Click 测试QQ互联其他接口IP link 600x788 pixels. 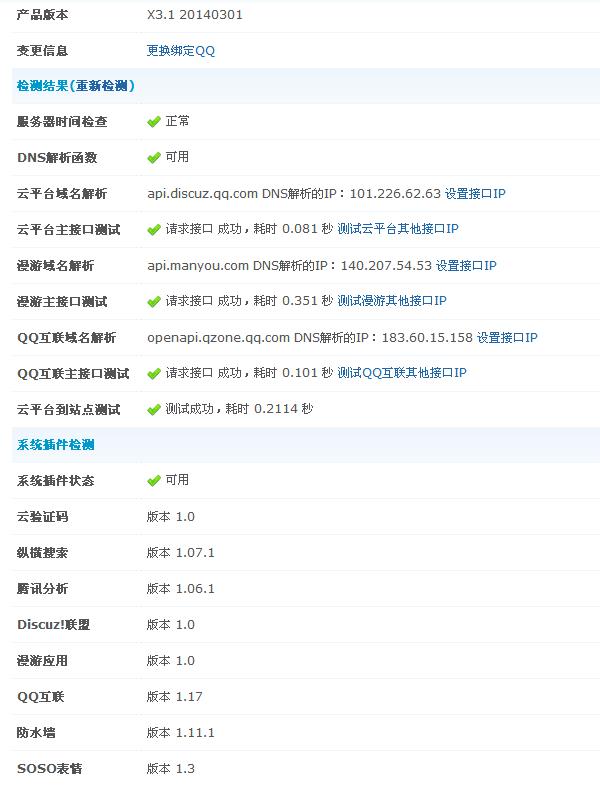(402, 373)
